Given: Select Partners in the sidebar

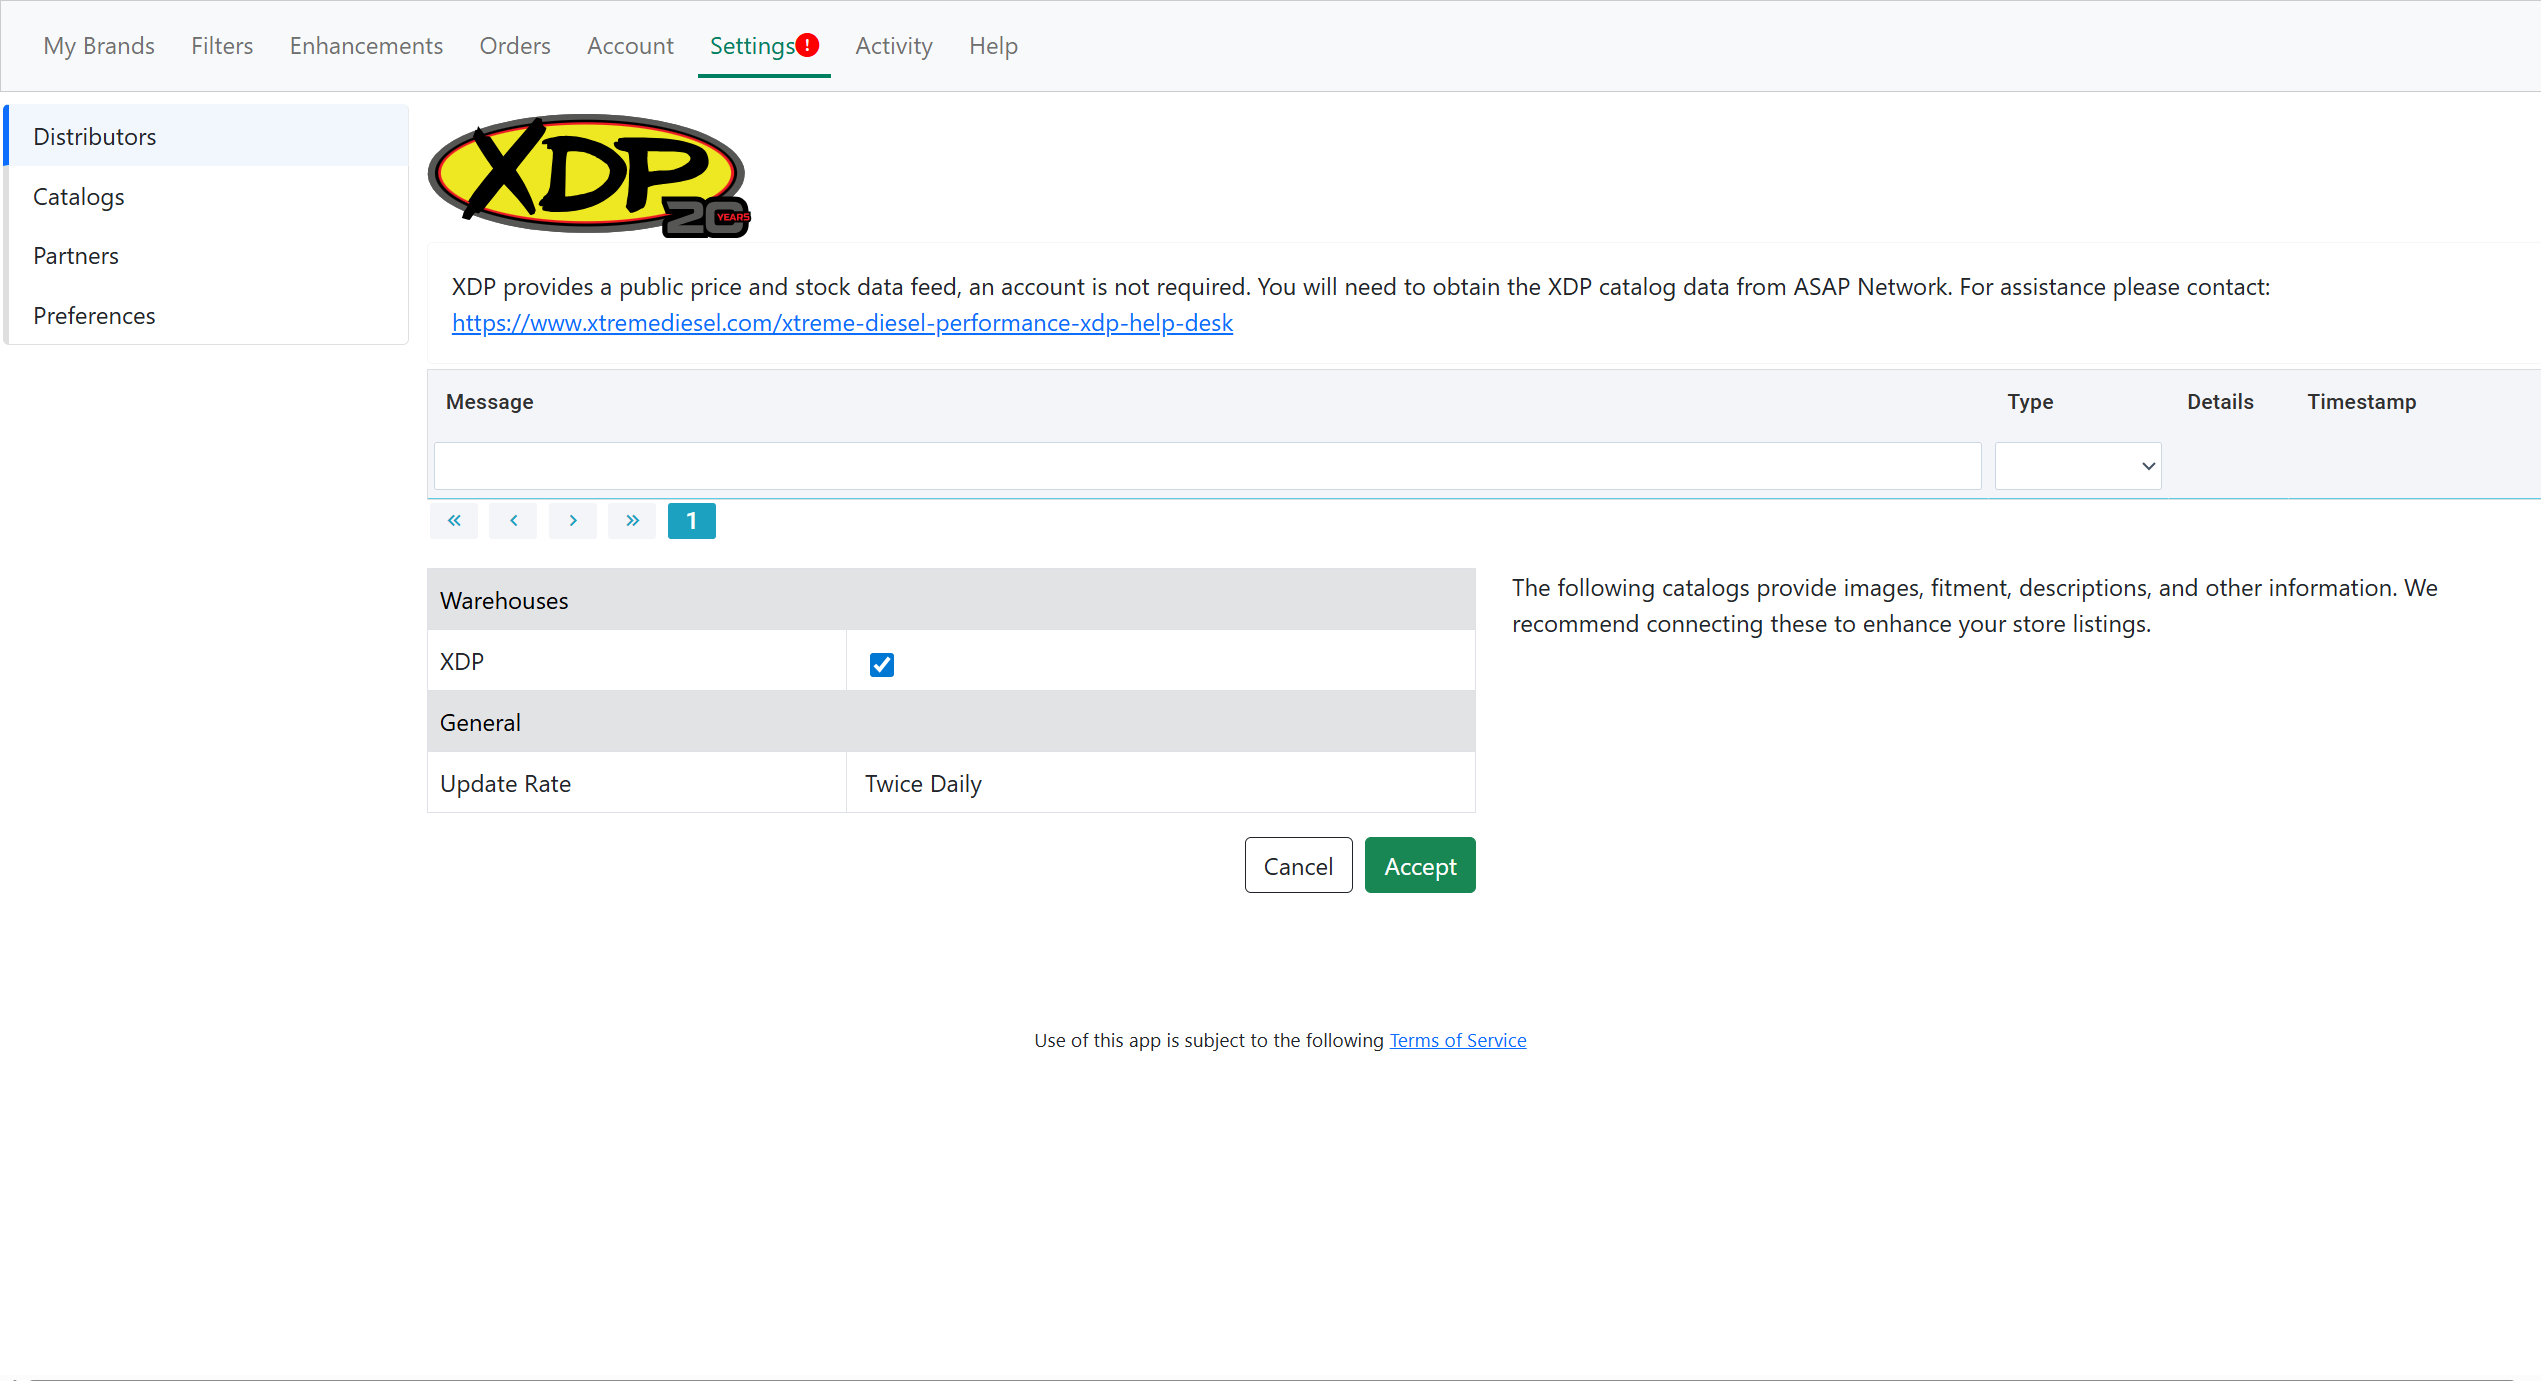Looking at the screenshot, I should click(x=76, y=256).
